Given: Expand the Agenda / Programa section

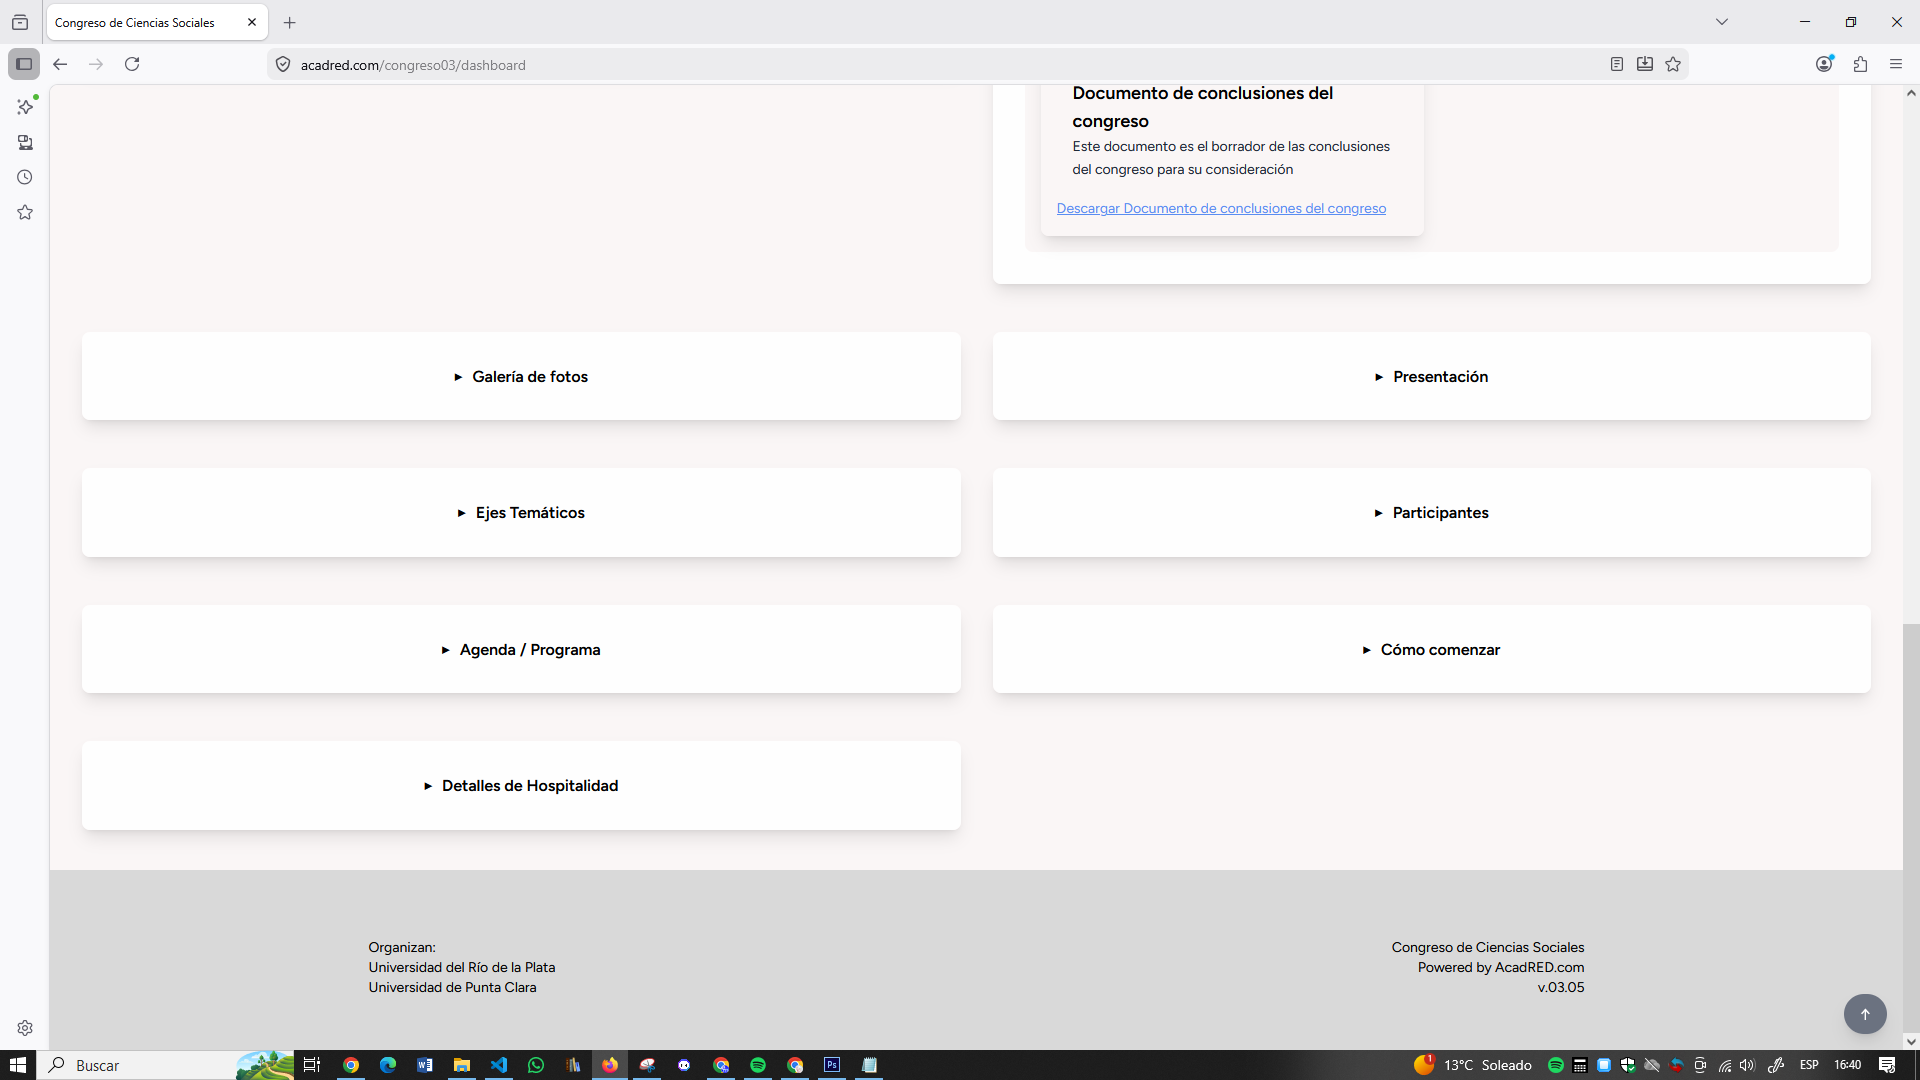Looking at the screenshot, I should coord(521,649).
